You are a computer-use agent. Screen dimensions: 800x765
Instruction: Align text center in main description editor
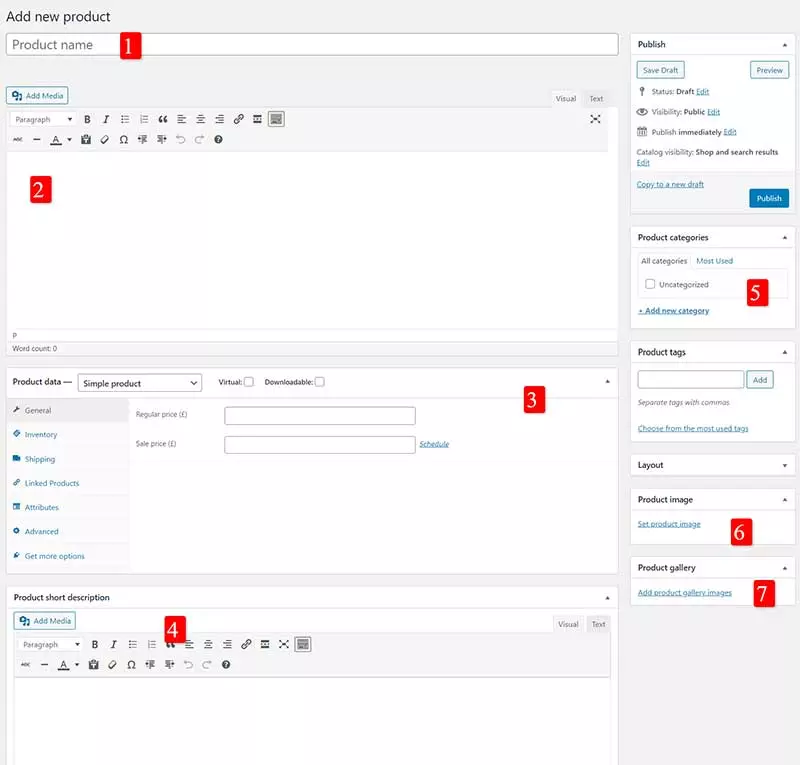[x=201, y=119]
